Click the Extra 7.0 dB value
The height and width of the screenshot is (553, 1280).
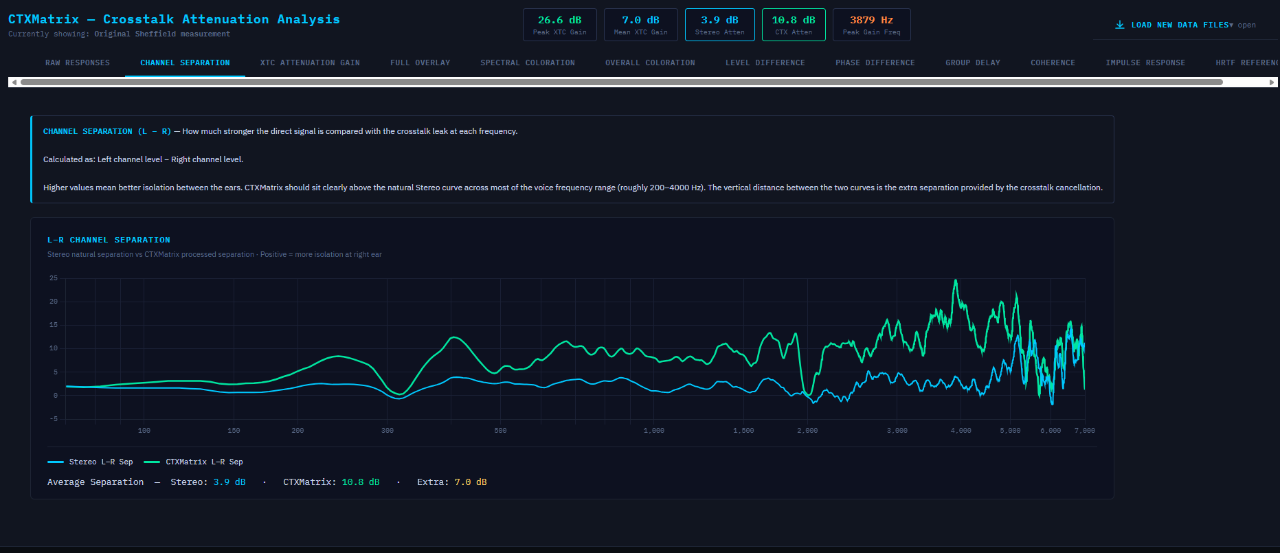coord(470,482)
